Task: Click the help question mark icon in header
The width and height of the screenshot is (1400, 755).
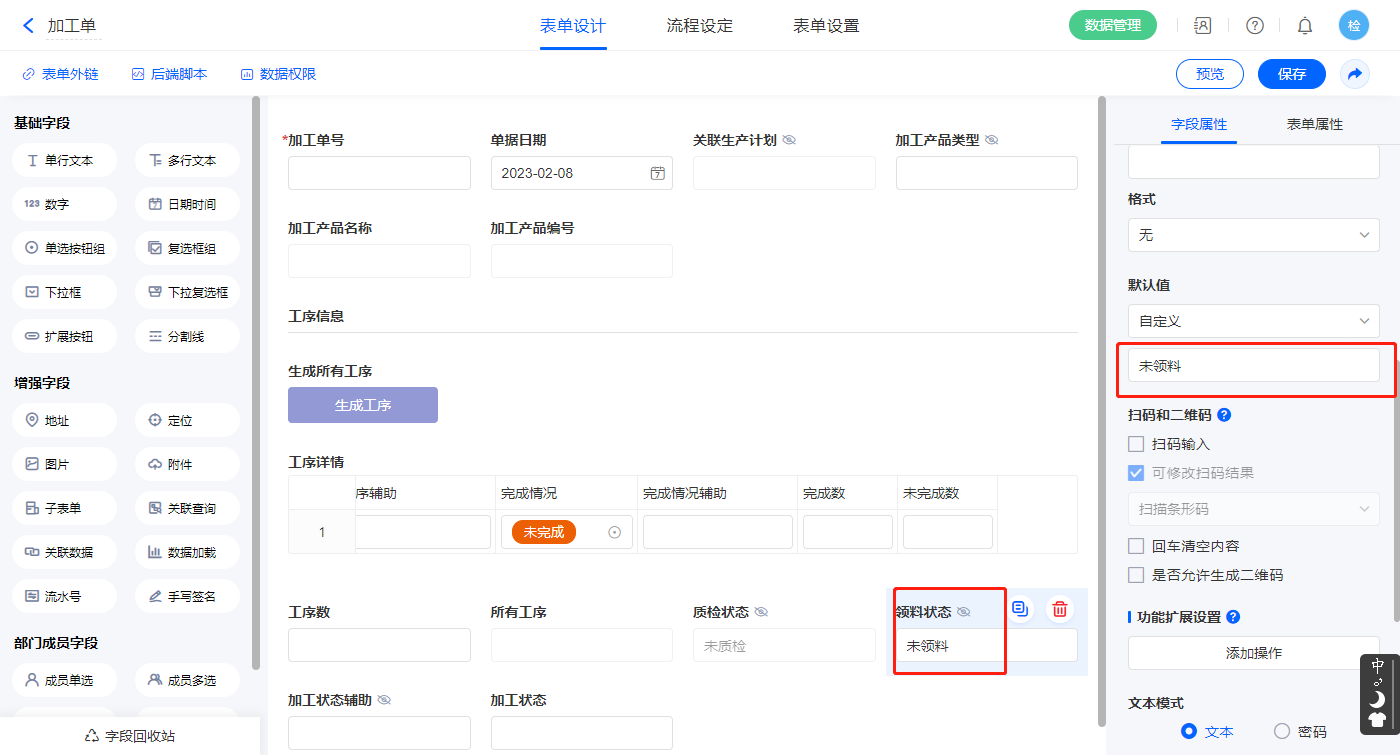Action: pos(1255,26)
